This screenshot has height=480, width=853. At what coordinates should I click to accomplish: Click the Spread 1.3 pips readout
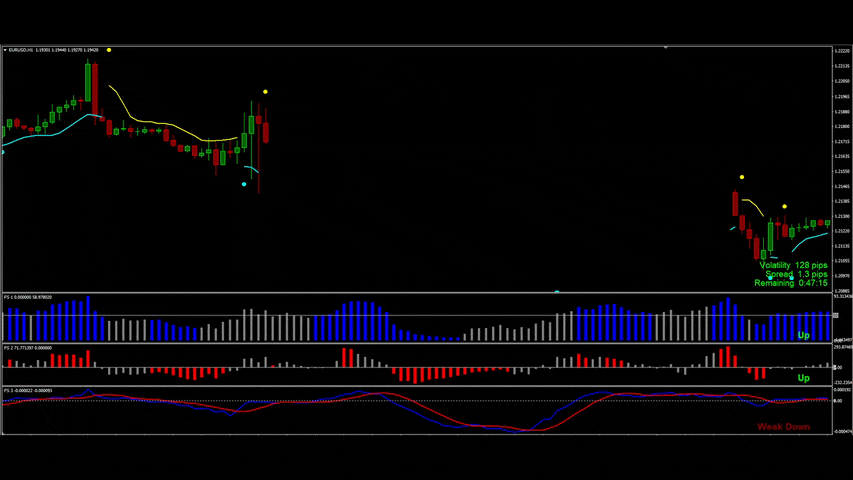tap(796, 274)
